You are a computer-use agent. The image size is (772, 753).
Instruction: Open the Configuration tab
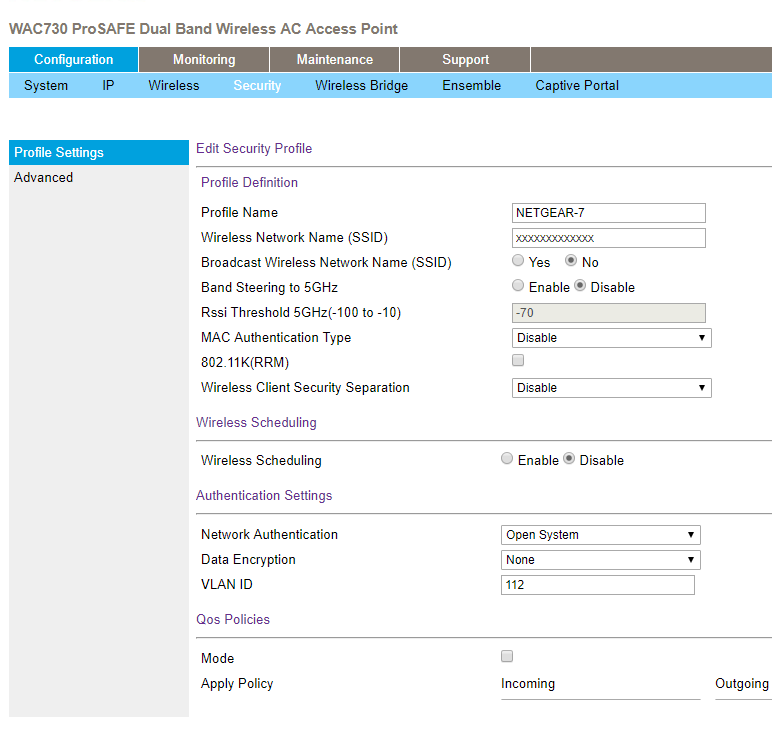tap(73, 60)
